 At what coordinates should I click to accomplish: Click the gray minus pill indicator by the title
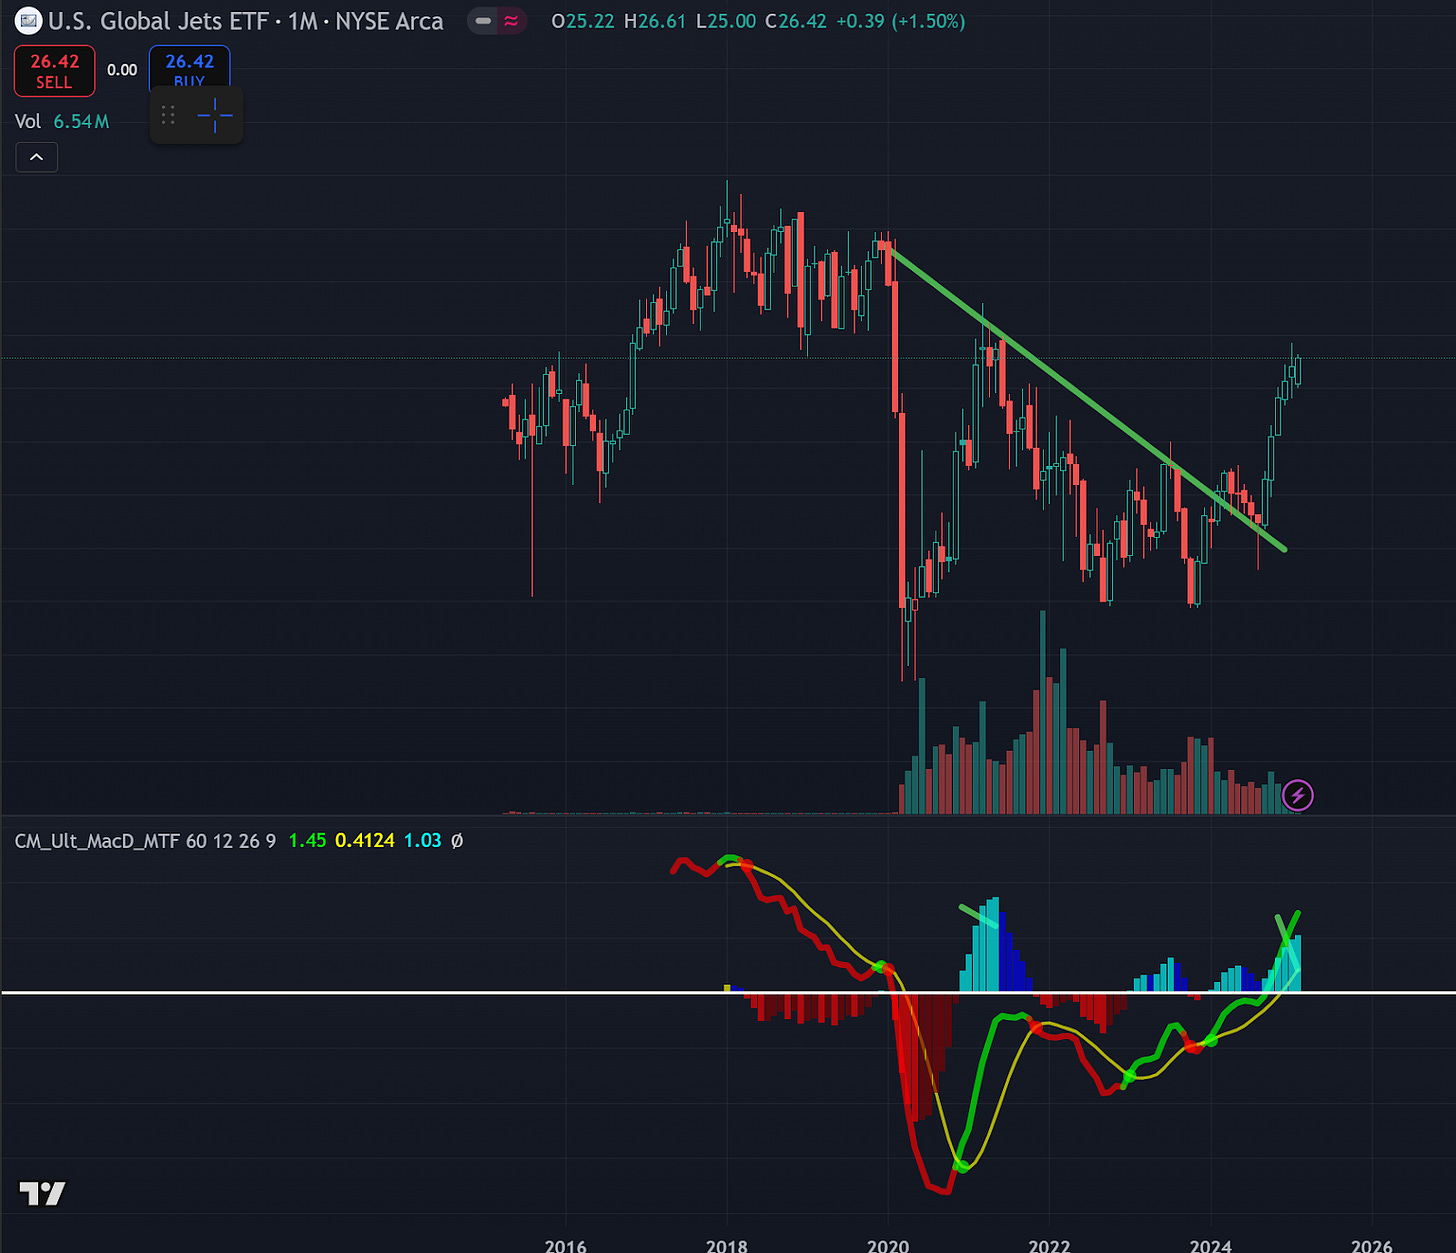[x=484, y=21]
